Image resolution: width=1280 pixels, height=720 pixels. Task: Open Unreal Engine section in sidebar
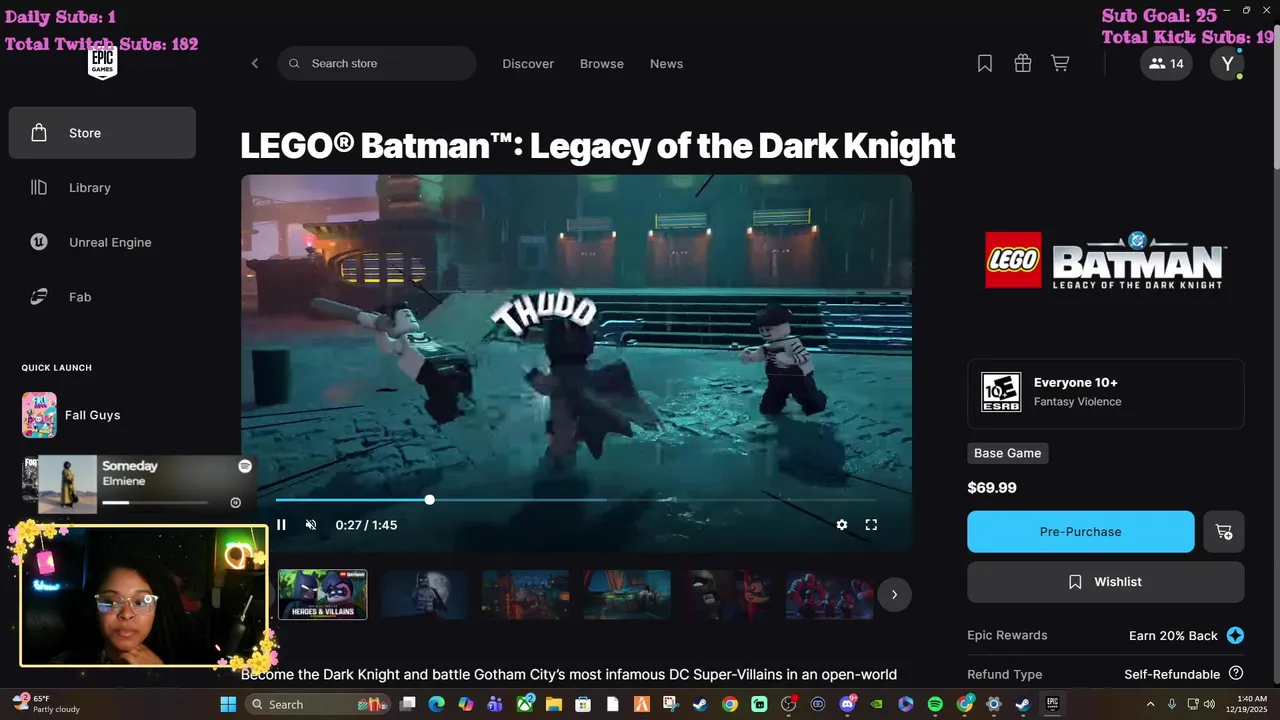point(102,242)
